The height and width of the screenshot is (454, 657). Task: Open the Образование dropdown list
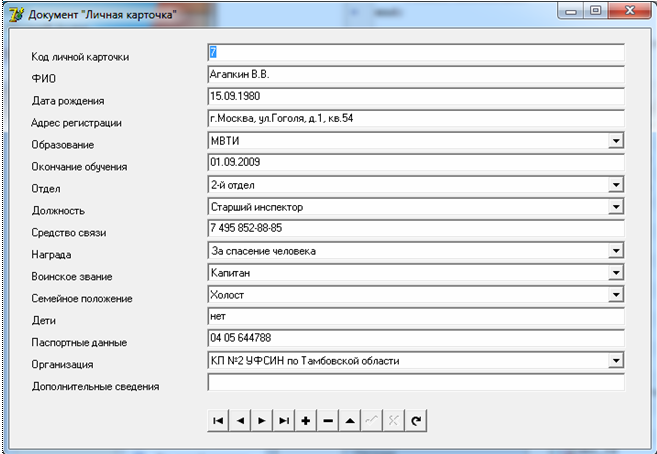[x=616, y=142]
